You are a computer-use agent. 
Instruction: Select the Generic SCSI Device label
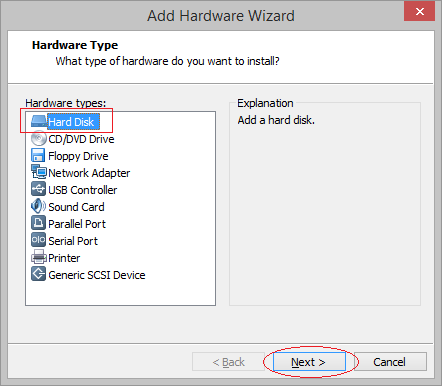[x=97, y=275]
